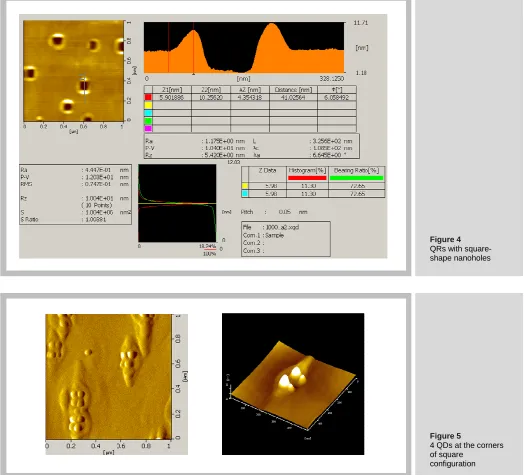524x475 pixels.
Task: Click the 'File' name line in file box
Action: coord(271,227)
